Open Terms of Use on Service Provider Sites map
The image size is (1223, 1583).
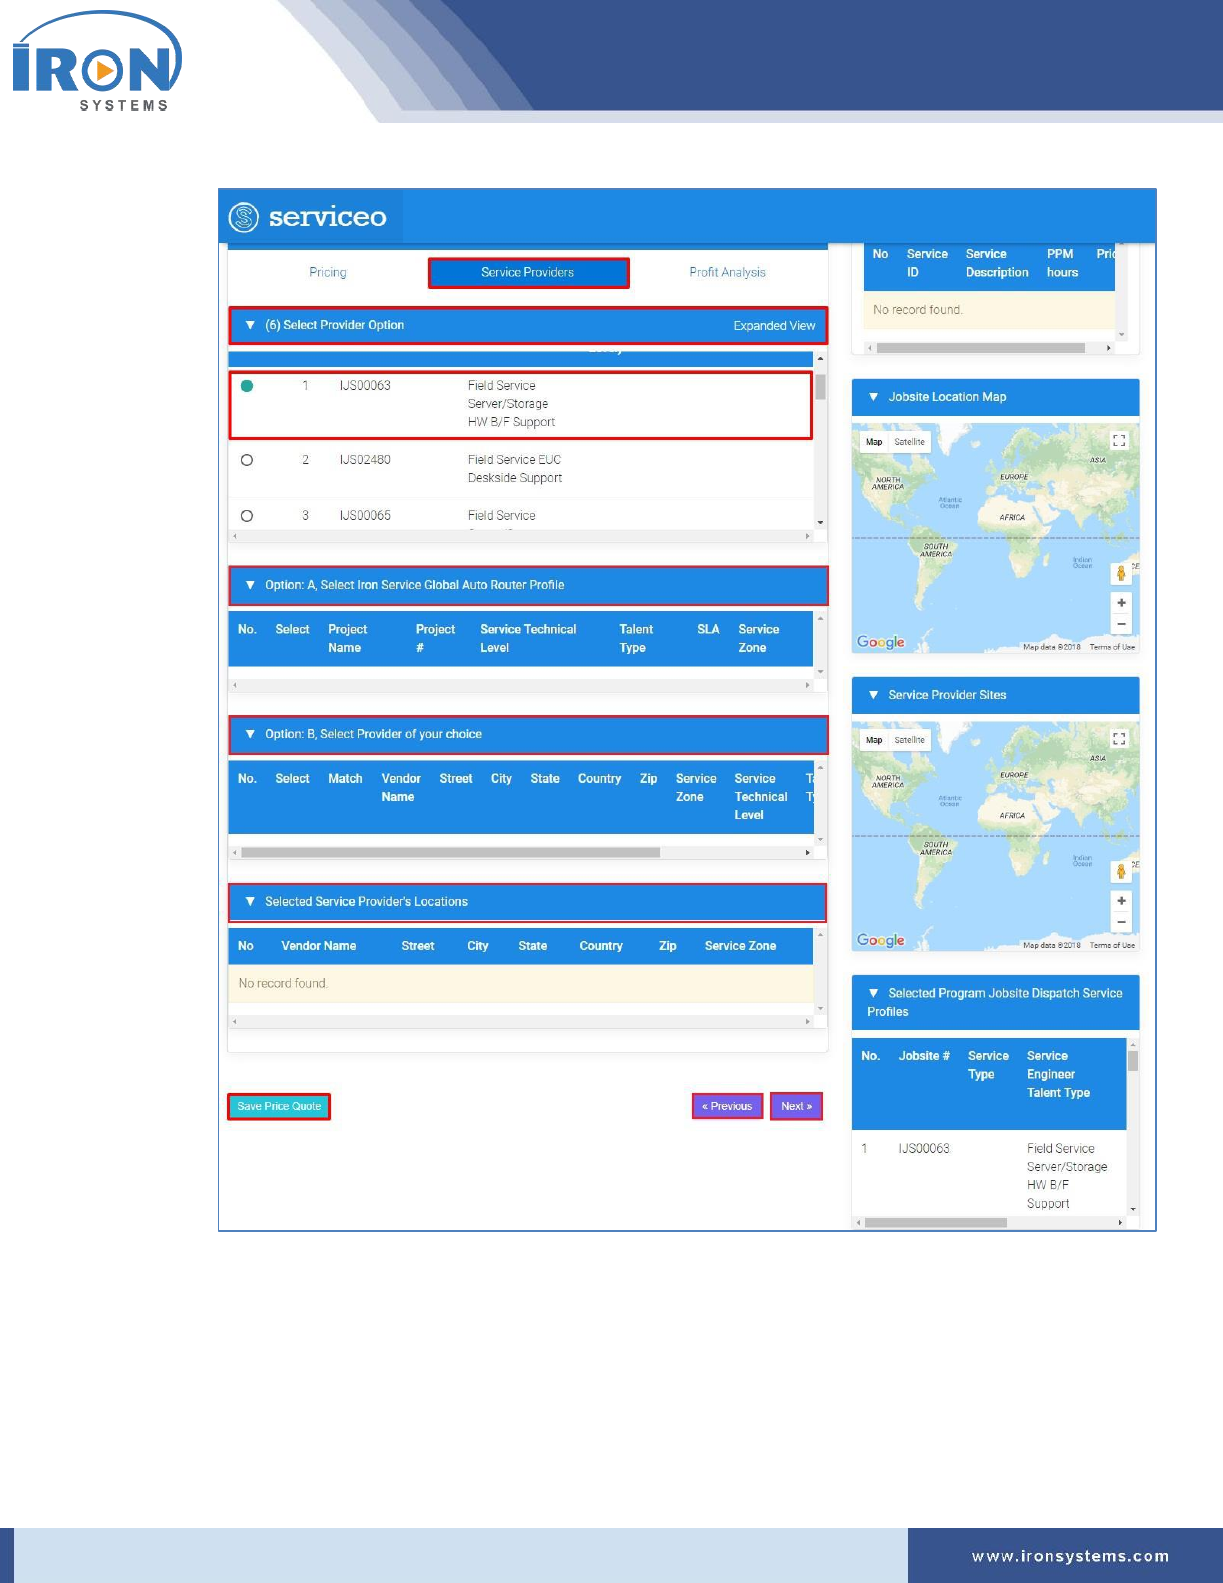pos(1112,945)
